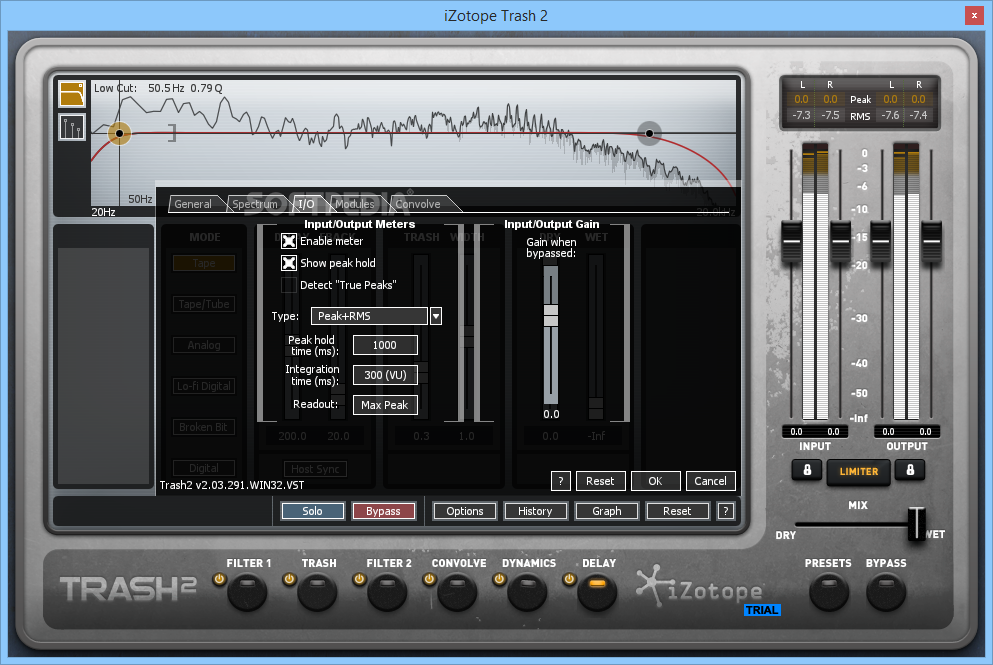Screen dimensions: 993x665
Task: Click the Graph button
Action: point(607,511)
